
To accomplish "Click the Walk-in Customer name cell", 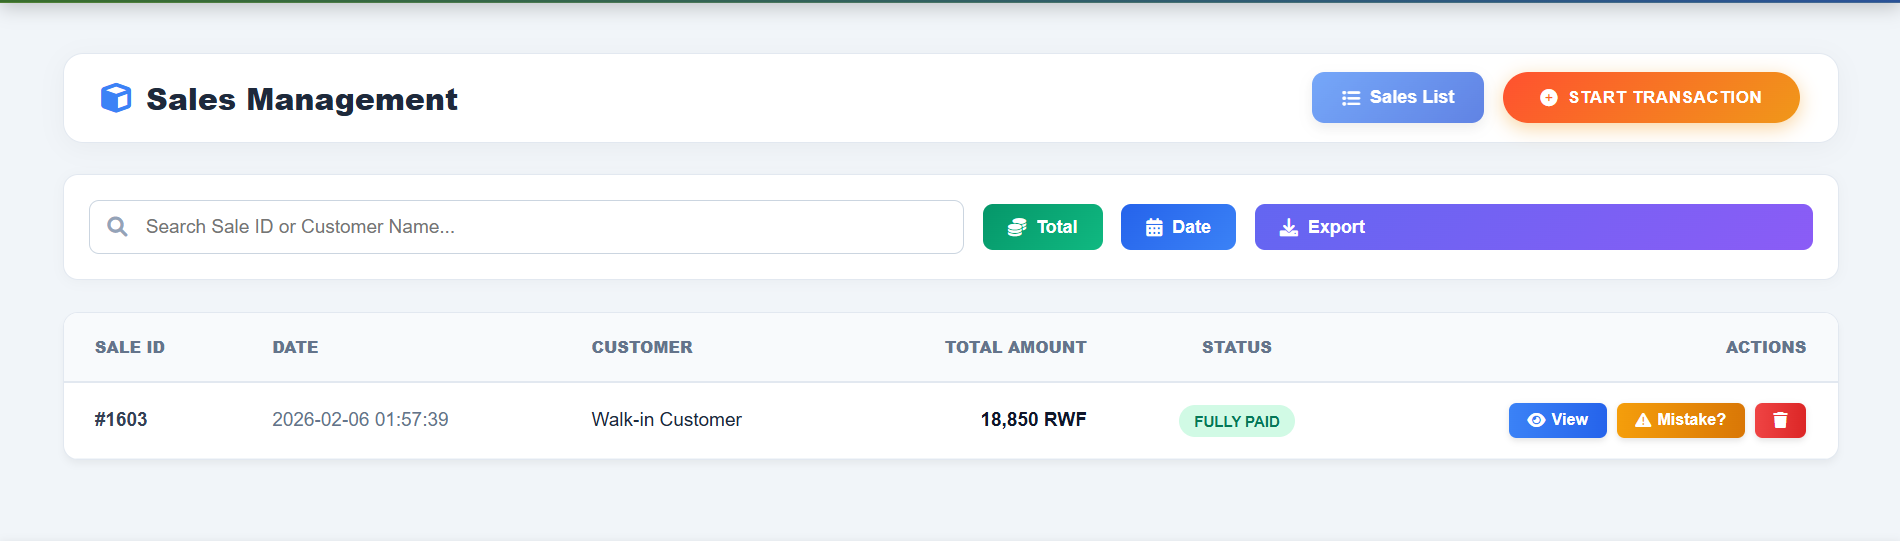I will (x=666, y=420).
